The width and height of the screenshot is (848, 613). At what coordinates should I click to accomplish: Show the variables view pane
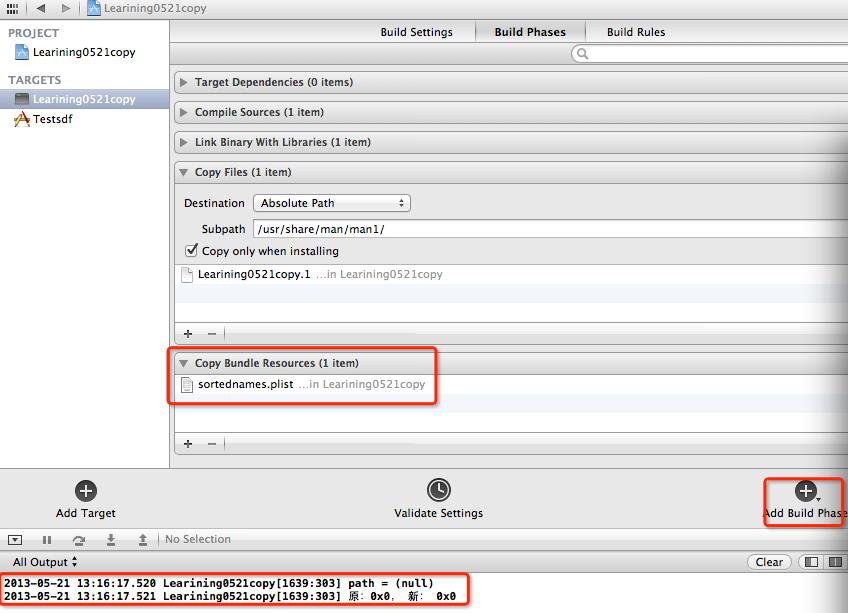coord(811,562)
